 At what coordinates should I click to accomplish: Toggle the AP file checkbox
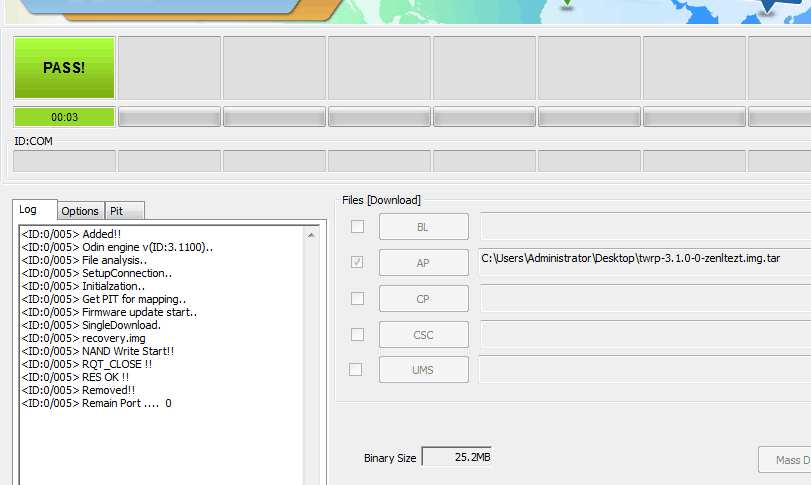pyautogui.click(x=357, y=262)
